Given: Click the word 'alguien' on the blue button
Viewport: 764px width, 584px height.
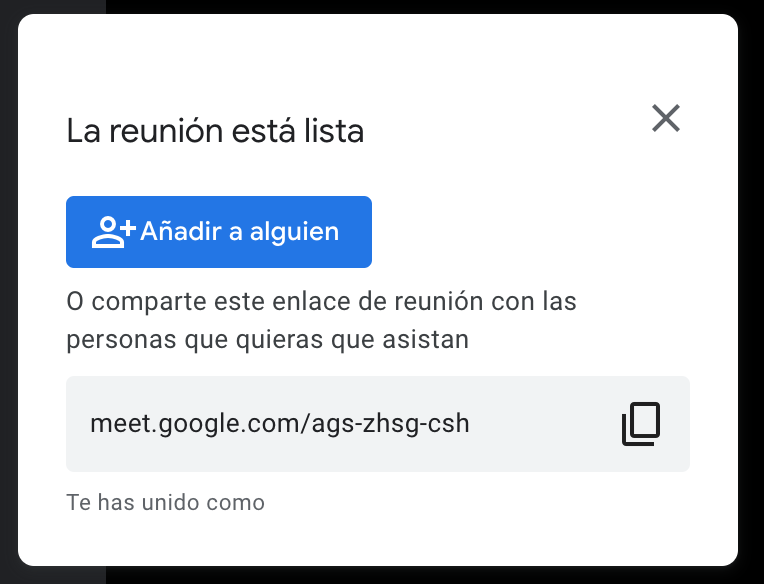Looking at the screenshot, I should (x=294, y=233).
